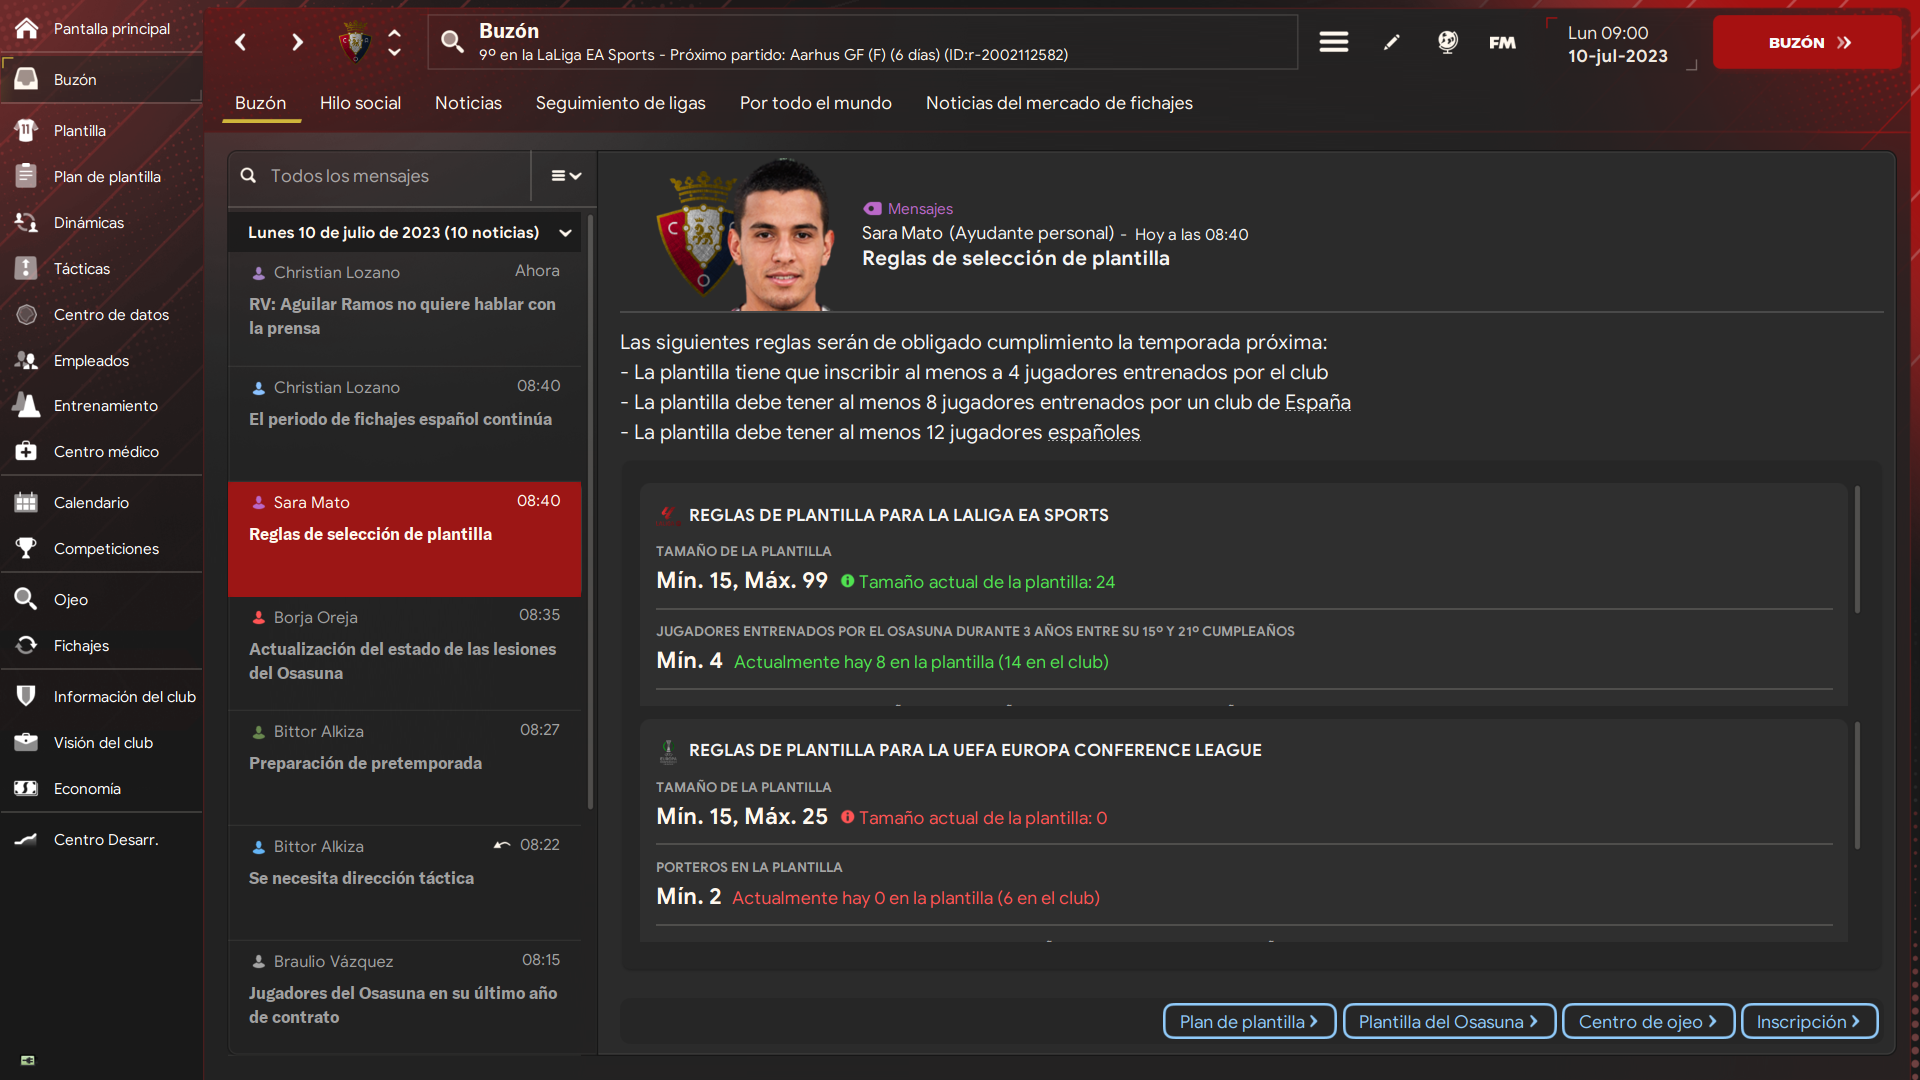Open Información del club shield icon
This screenshot has height=1080, width=1920.
(27, 696)
